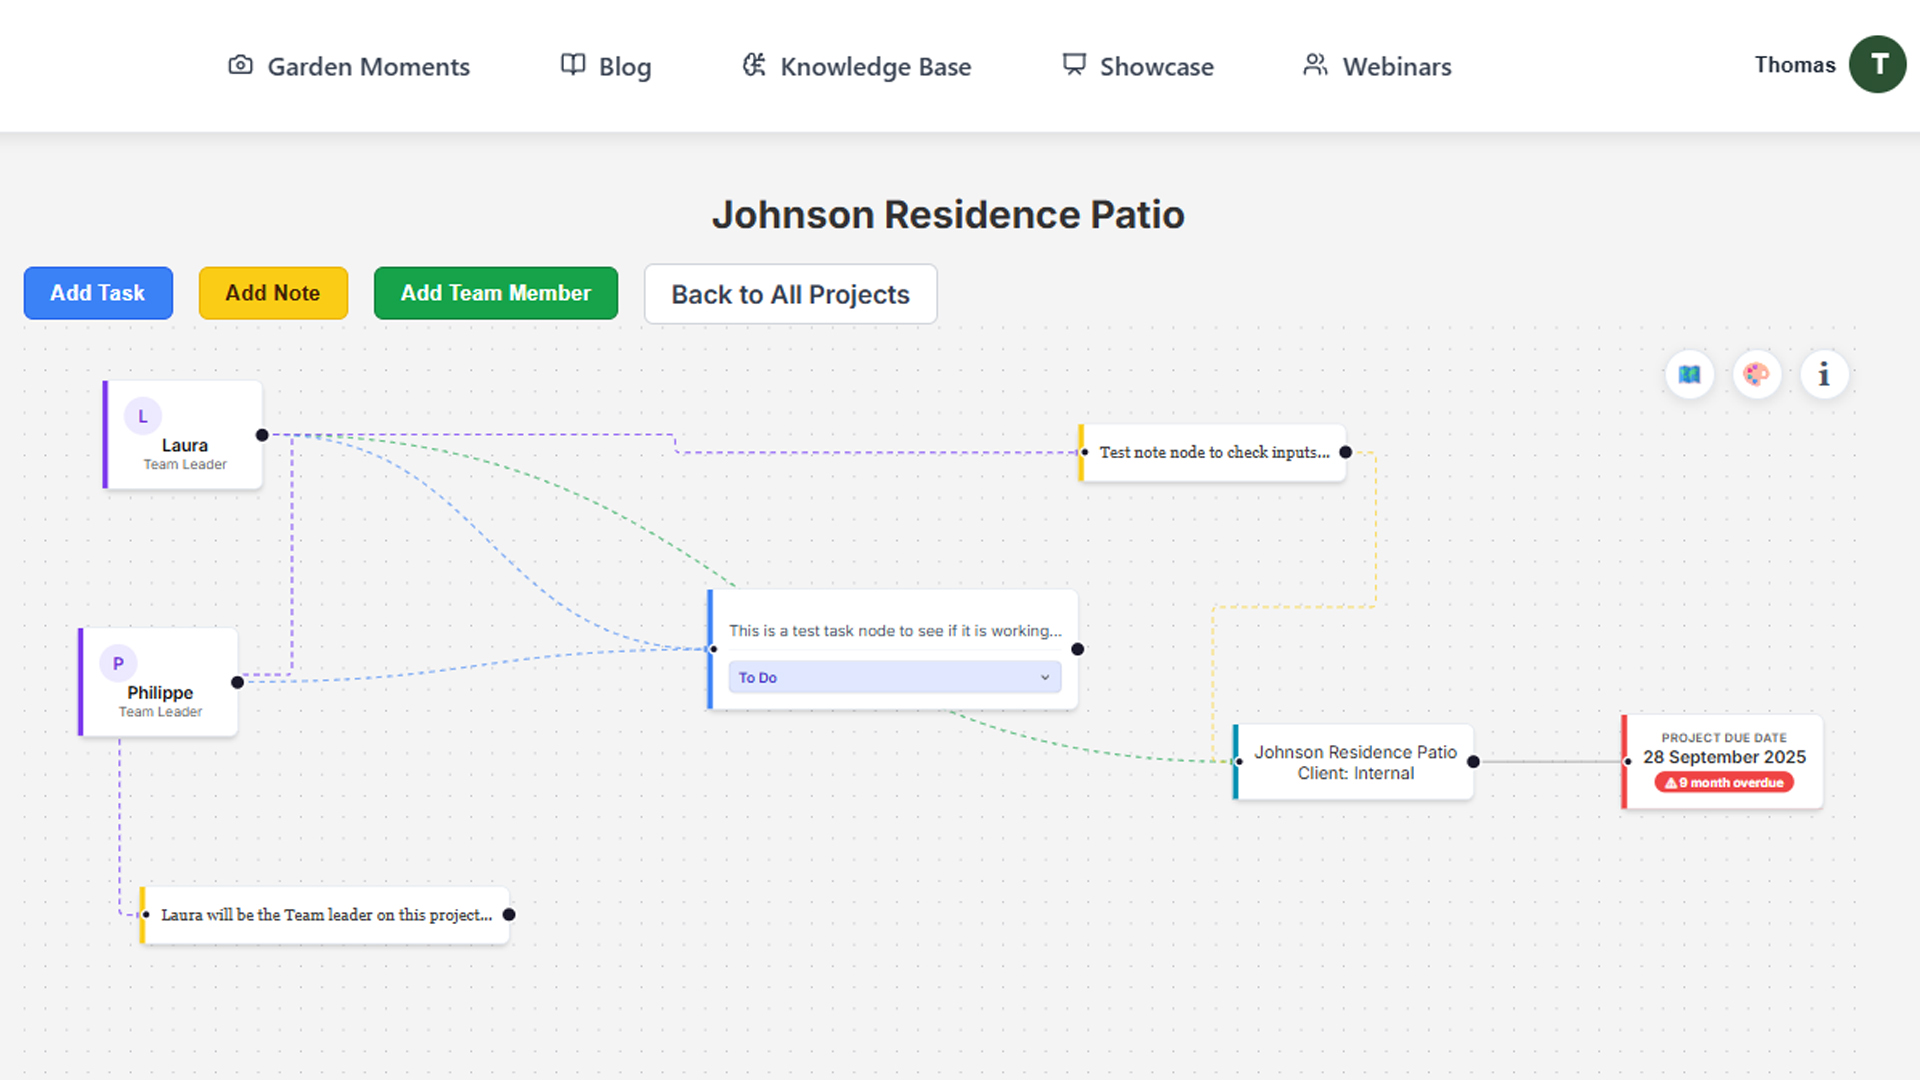This screenshot has height=1080, width=1920.
Task: Click the task node's right connector handle
Action: tap(1077, 649)
